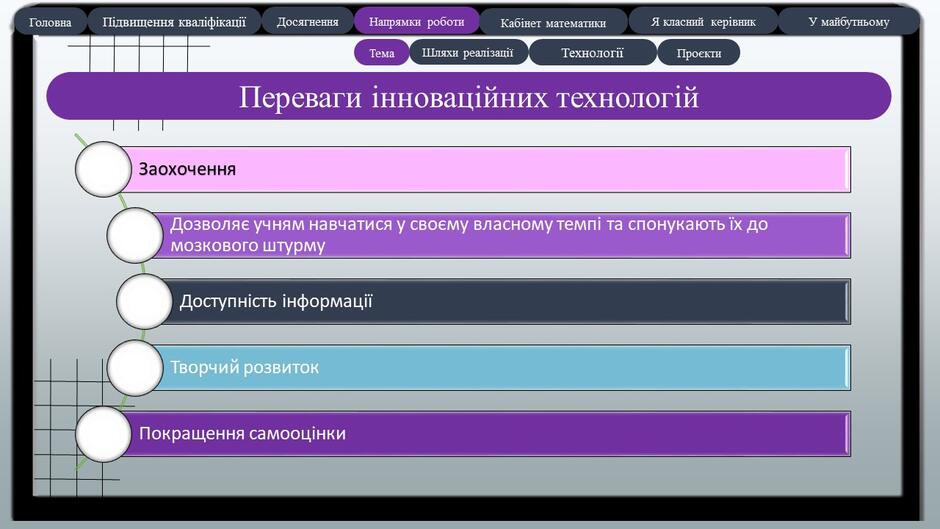Open Я класний керівник tab
Viewport: 940px width, 529px height.
[703, 22]
